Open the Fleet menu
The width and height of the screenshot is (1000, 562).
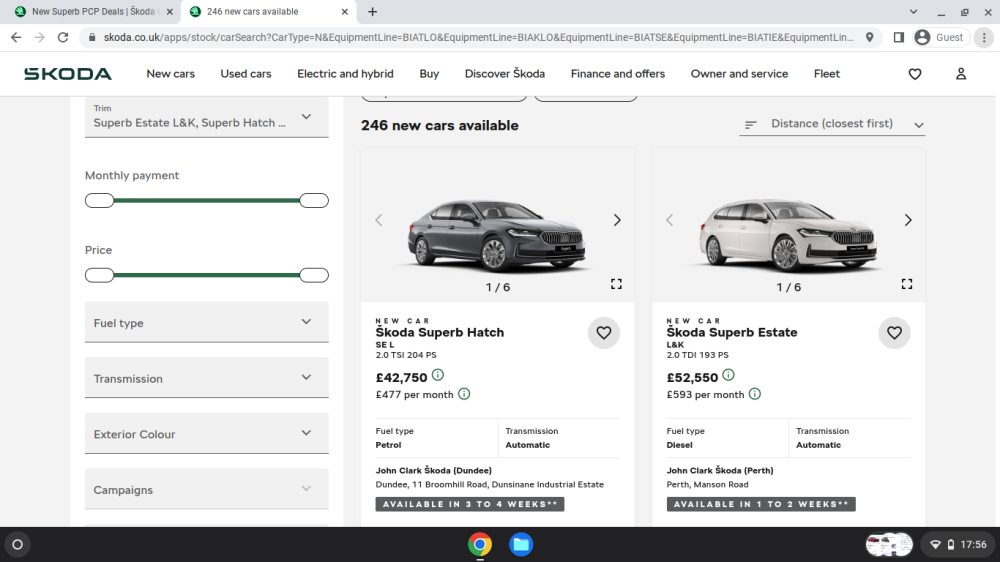pos(827,74)
